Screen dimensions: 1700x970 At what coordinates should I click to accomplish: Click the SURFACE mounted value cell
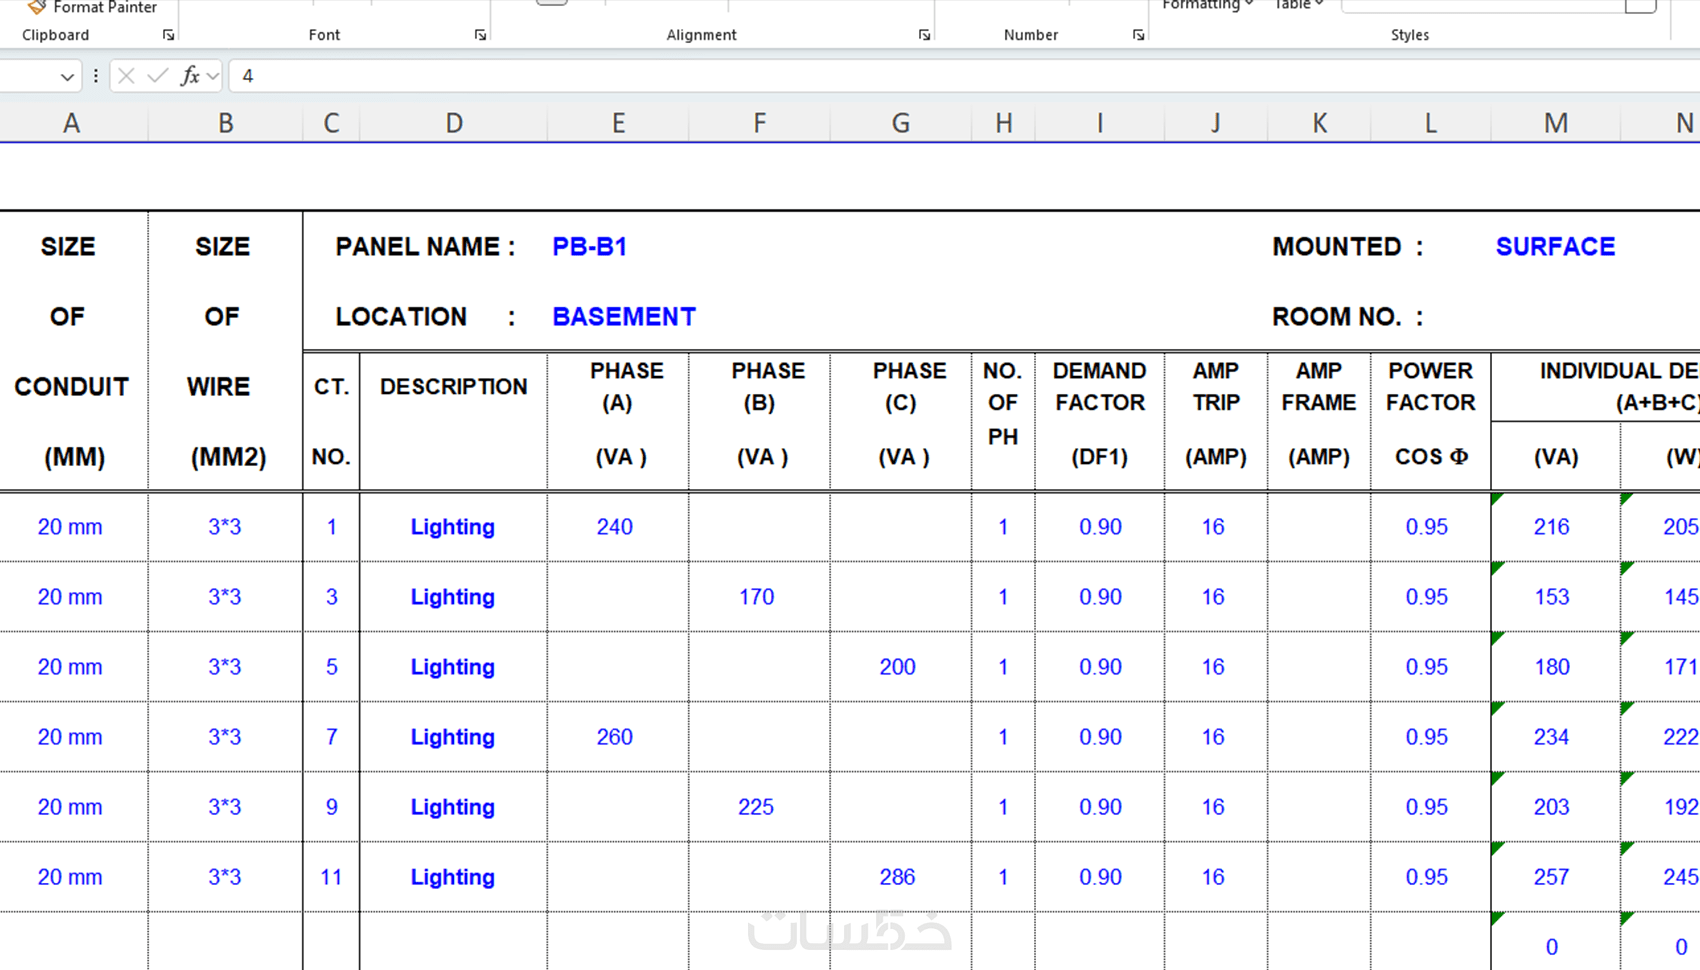click(1555, 247)
